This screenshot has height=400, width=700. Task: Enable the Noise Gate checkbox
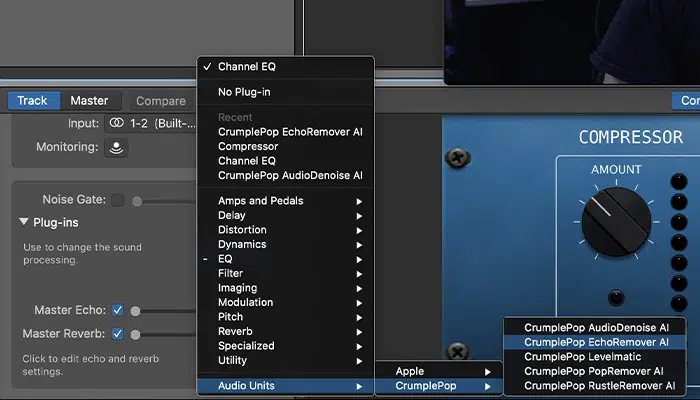coord(118,200)
